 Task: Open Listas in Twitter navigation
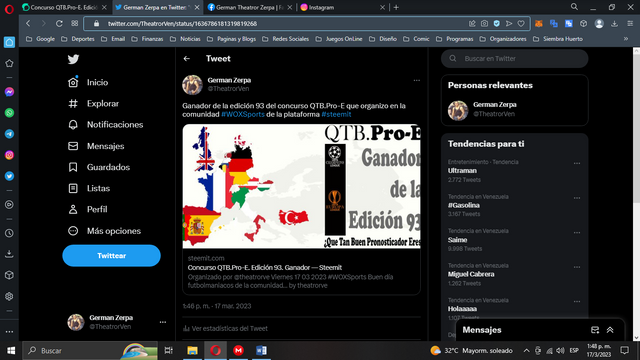click(89, 189)
